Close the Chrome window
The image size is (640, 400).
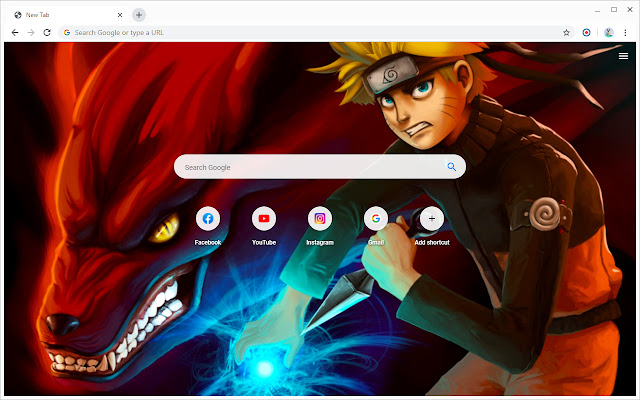tap(630, 9)
